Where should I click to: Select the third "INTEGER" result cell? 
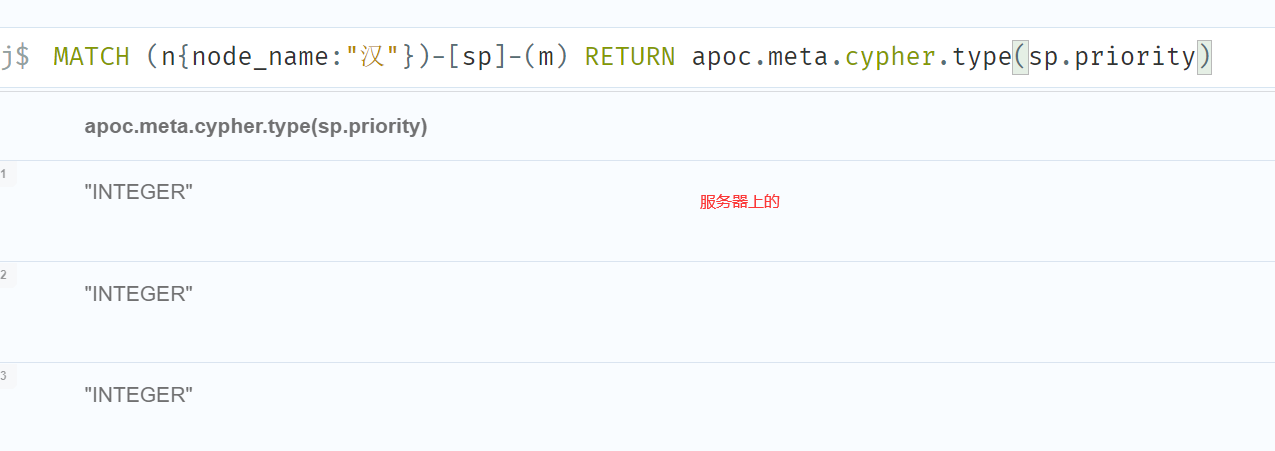pyautogui.click(x=138, y=394)
